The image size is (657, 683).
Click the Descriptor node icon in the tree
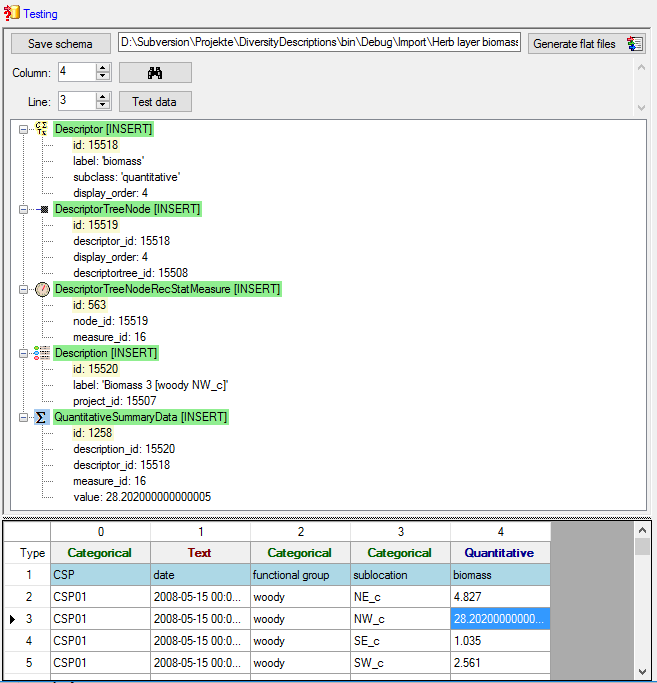coord(42,129)
